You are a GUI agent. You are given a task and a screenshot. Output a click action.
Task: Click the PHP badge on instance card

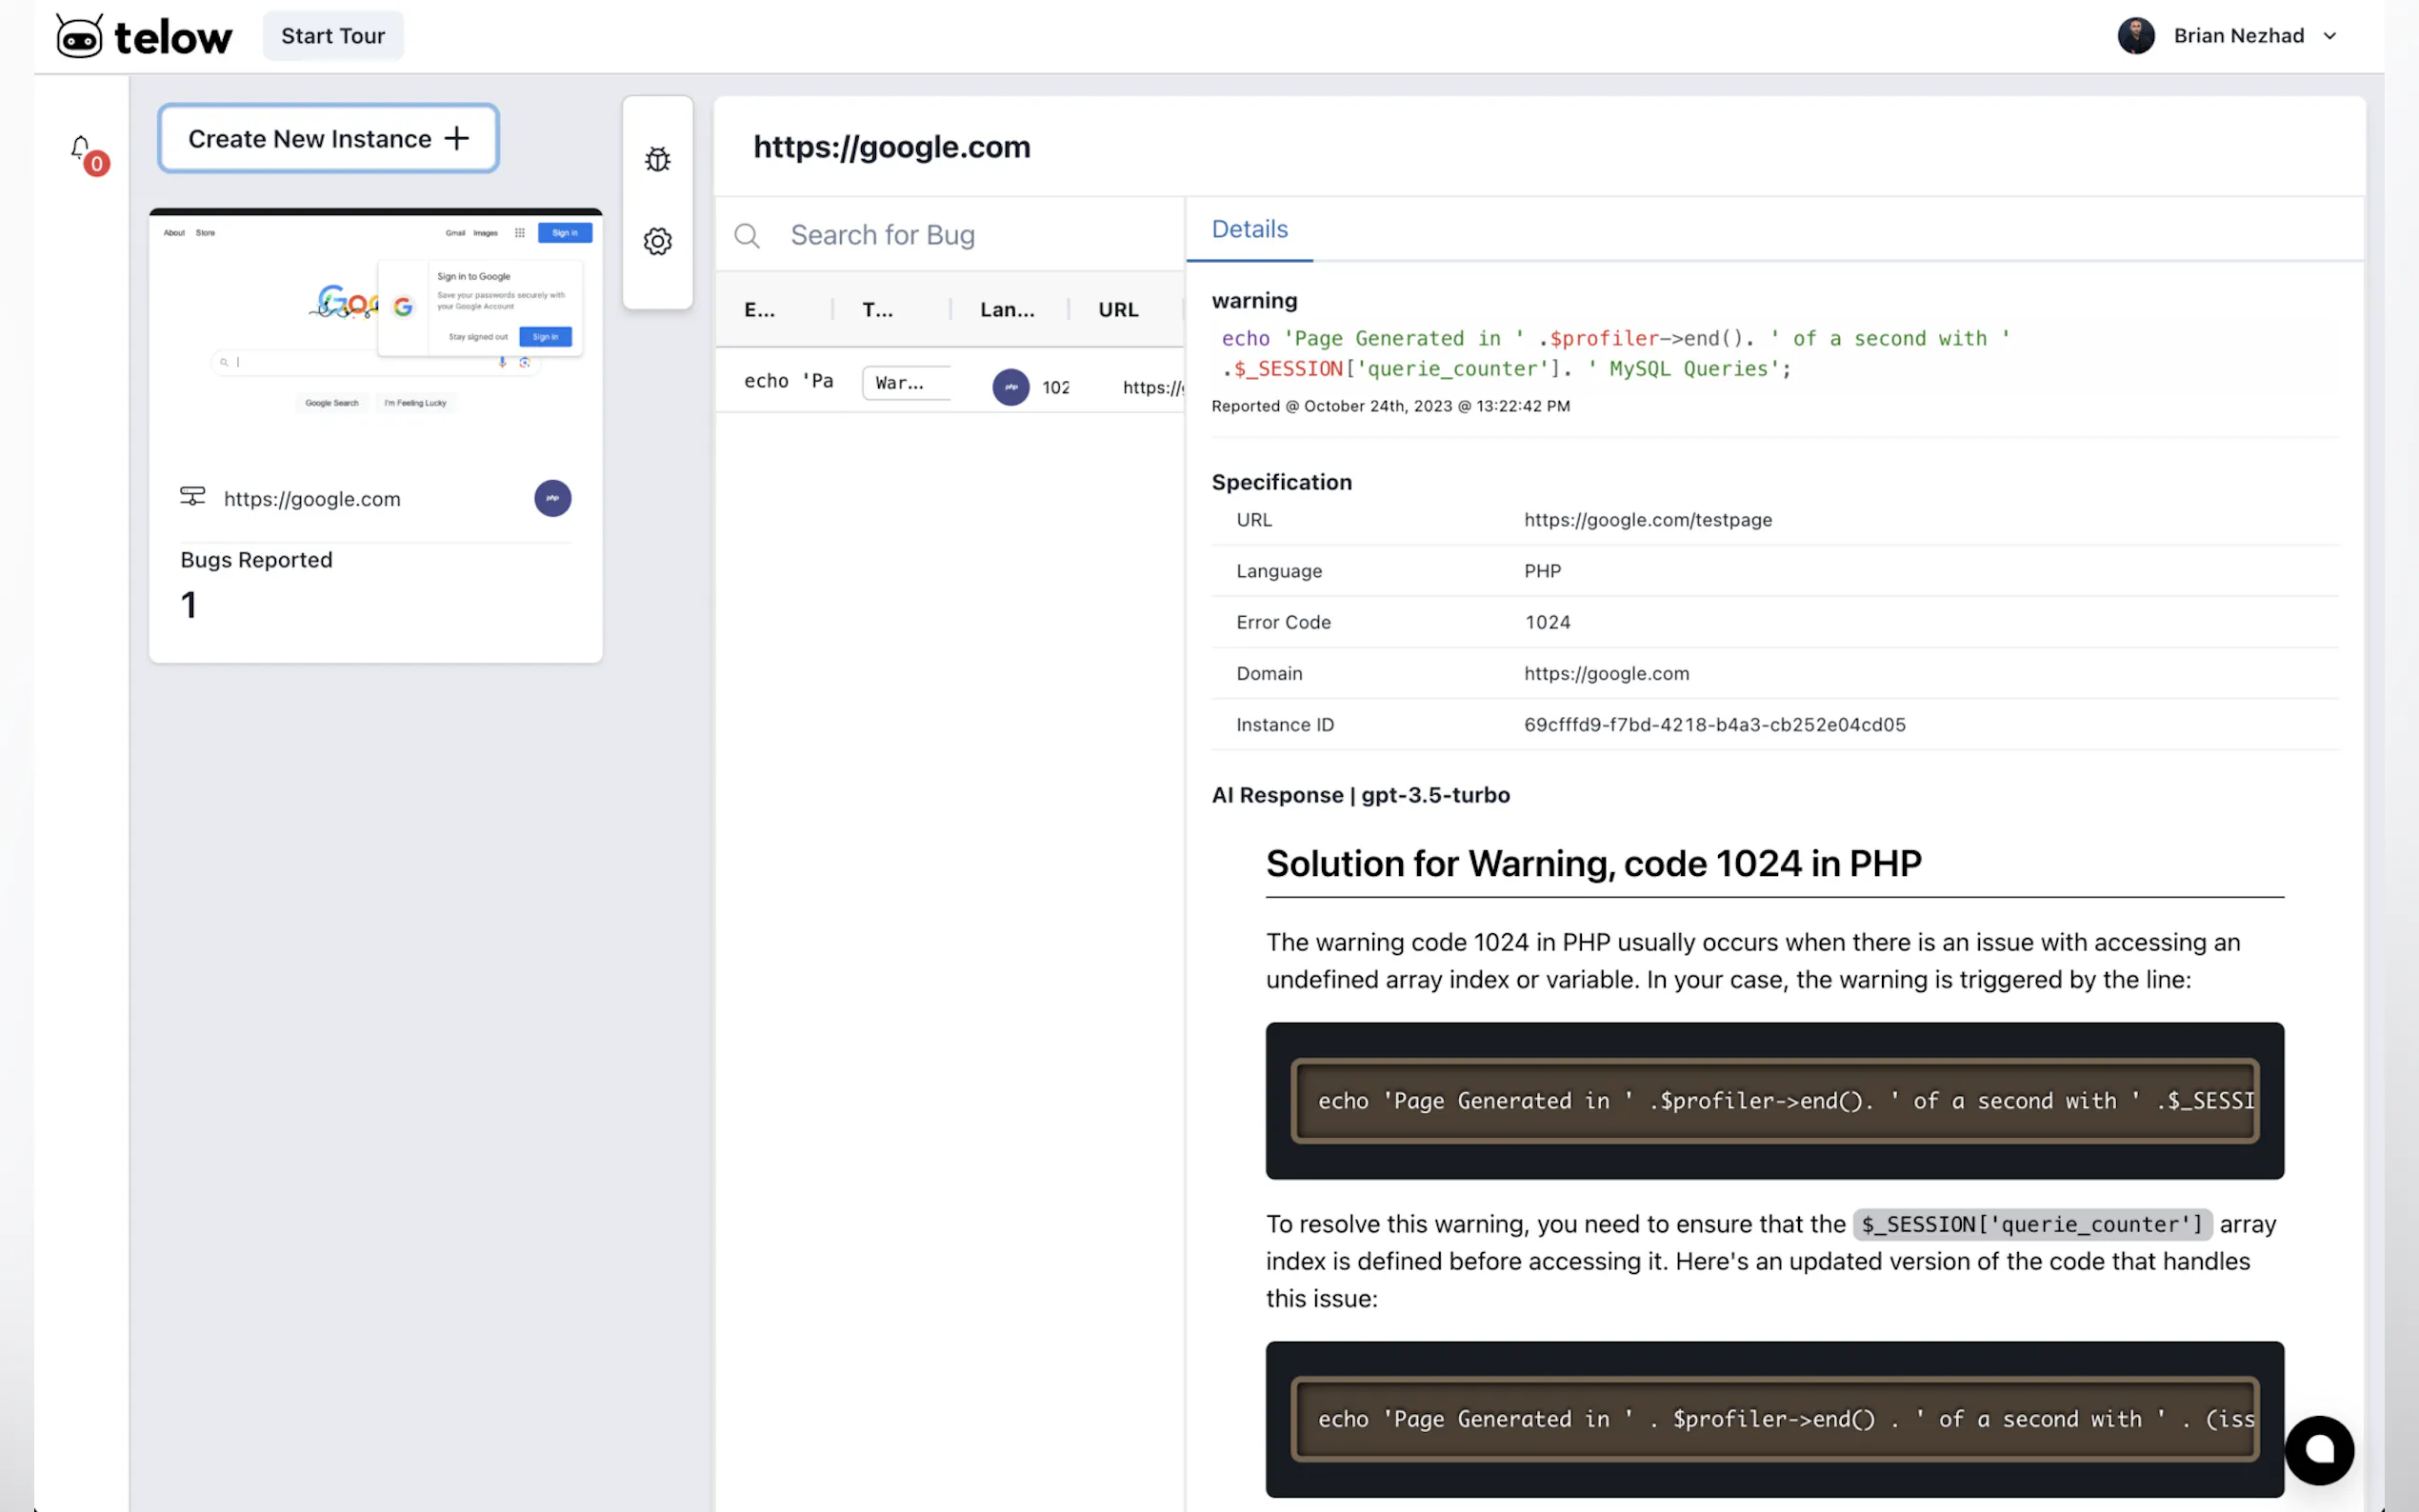[552, 498]
